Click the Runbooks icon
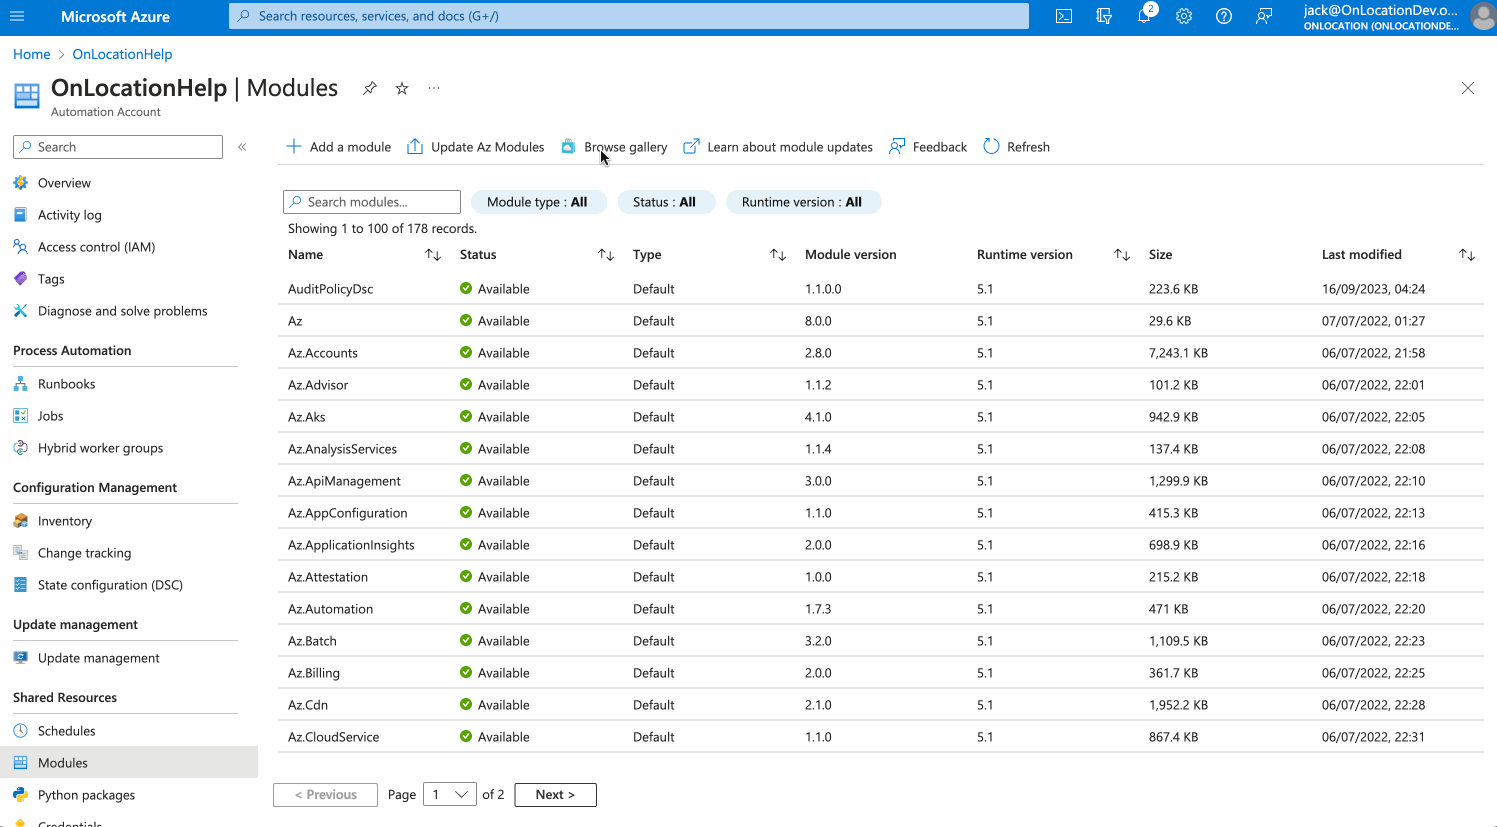Image resolution: width=1497 pixels, height=827 pixels. [20, 384]
